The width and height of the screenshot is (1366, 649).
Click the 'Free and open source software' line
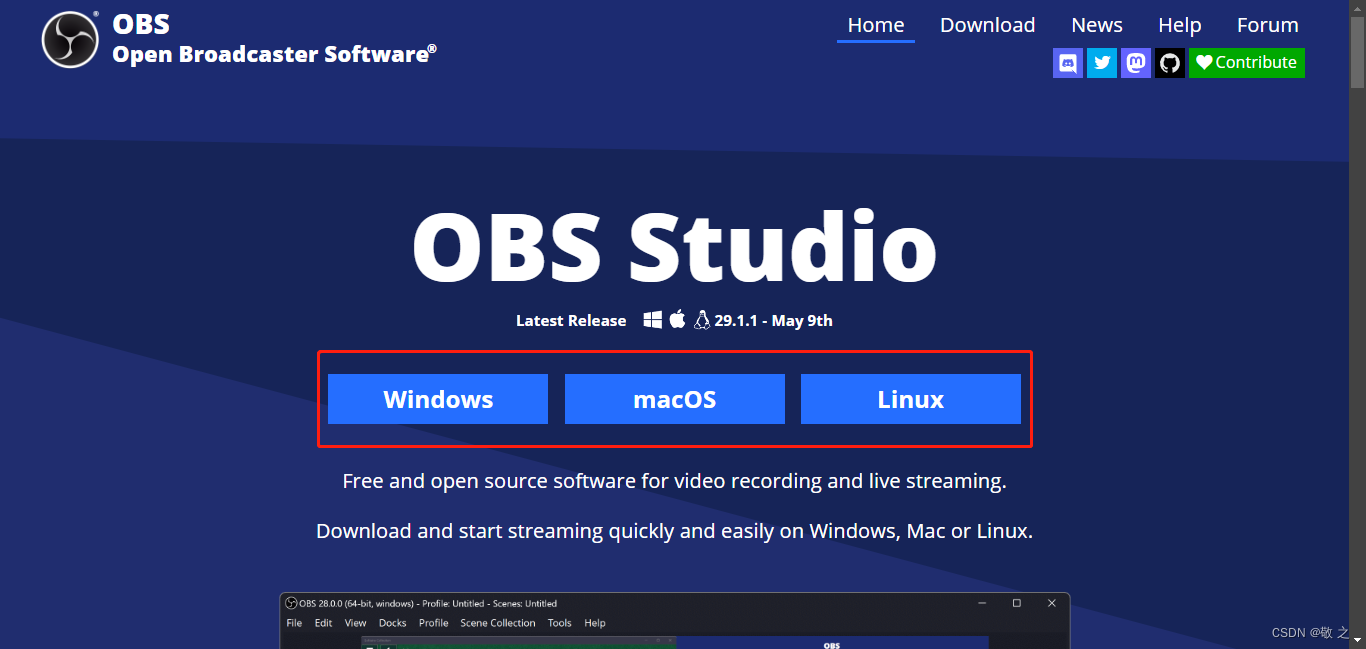pyautogui.click(x=675, y=481)
